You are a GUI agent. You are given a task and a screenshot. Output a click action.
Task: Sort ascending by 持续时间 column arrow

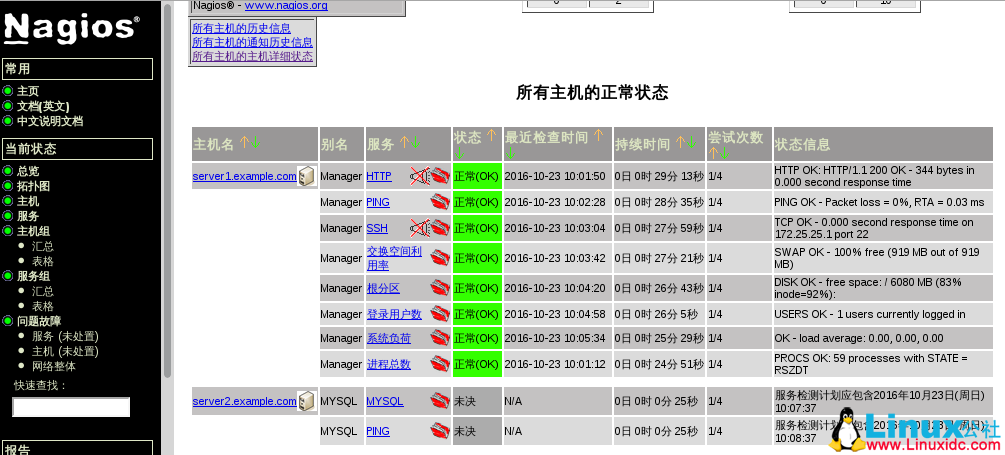pos(681,143)
